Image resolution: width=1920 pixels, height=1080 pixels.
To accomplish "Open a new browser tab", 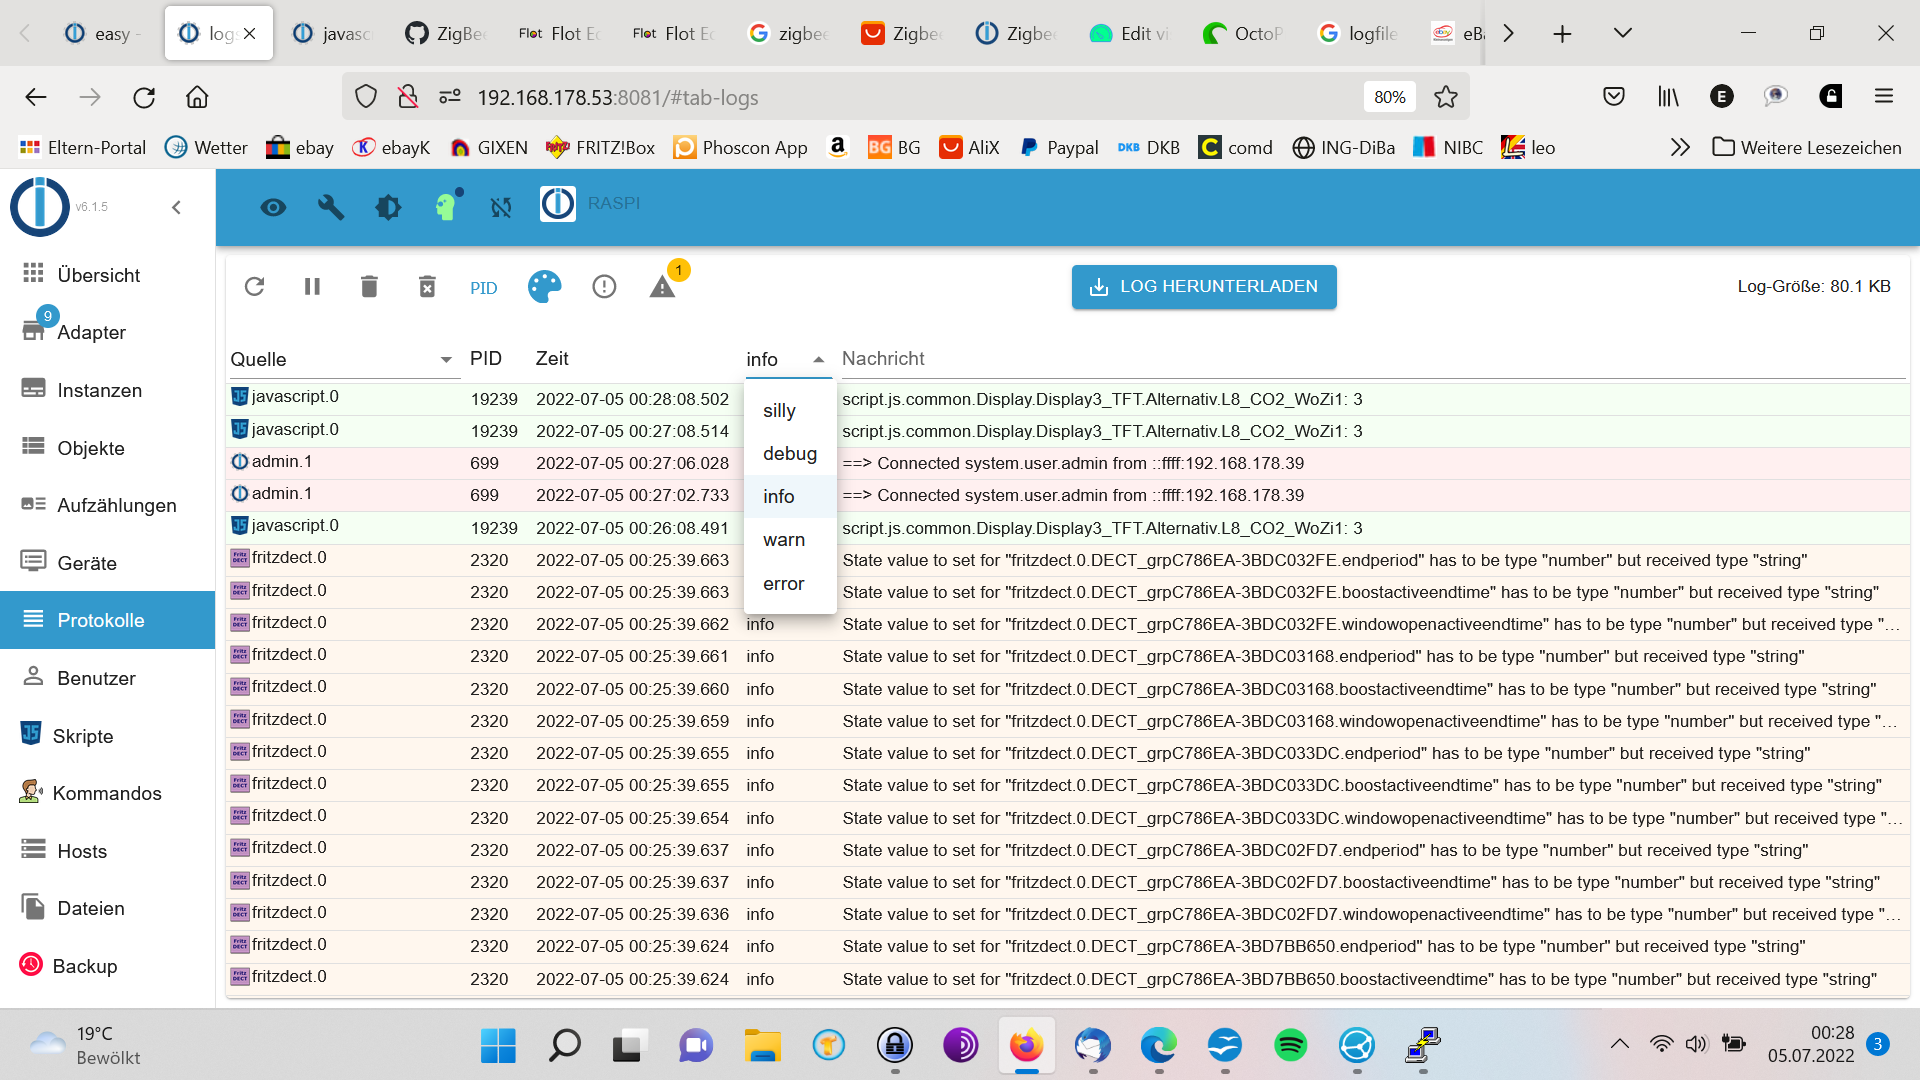I will pos(1562,34).
